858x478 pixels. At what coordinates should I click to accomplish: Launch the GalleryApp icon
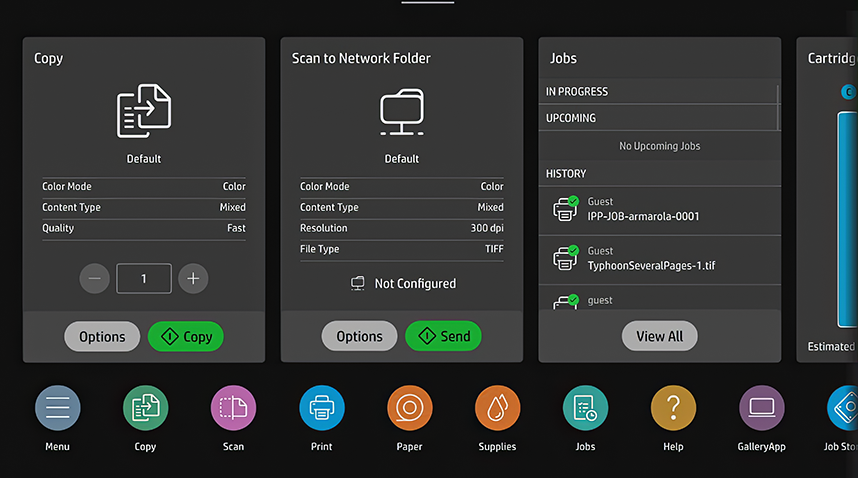[761, 408]
